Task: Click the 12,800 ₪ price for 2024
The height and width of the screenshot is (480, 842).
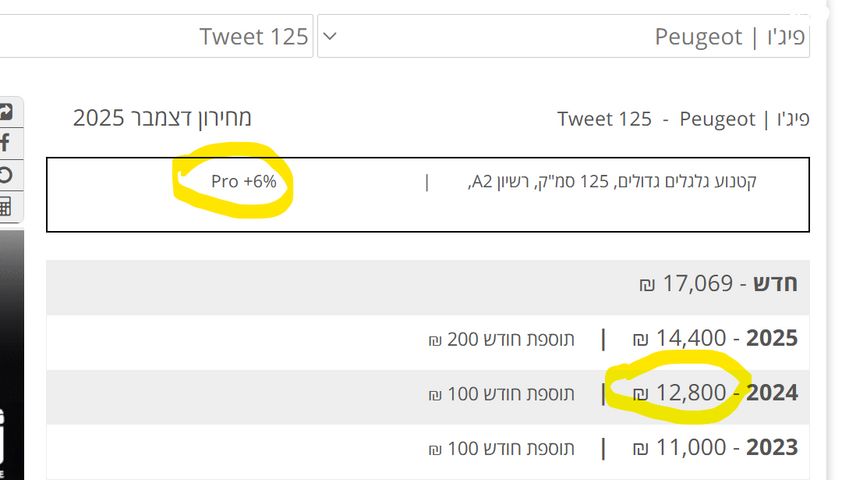Action: [x=690, y=393]
